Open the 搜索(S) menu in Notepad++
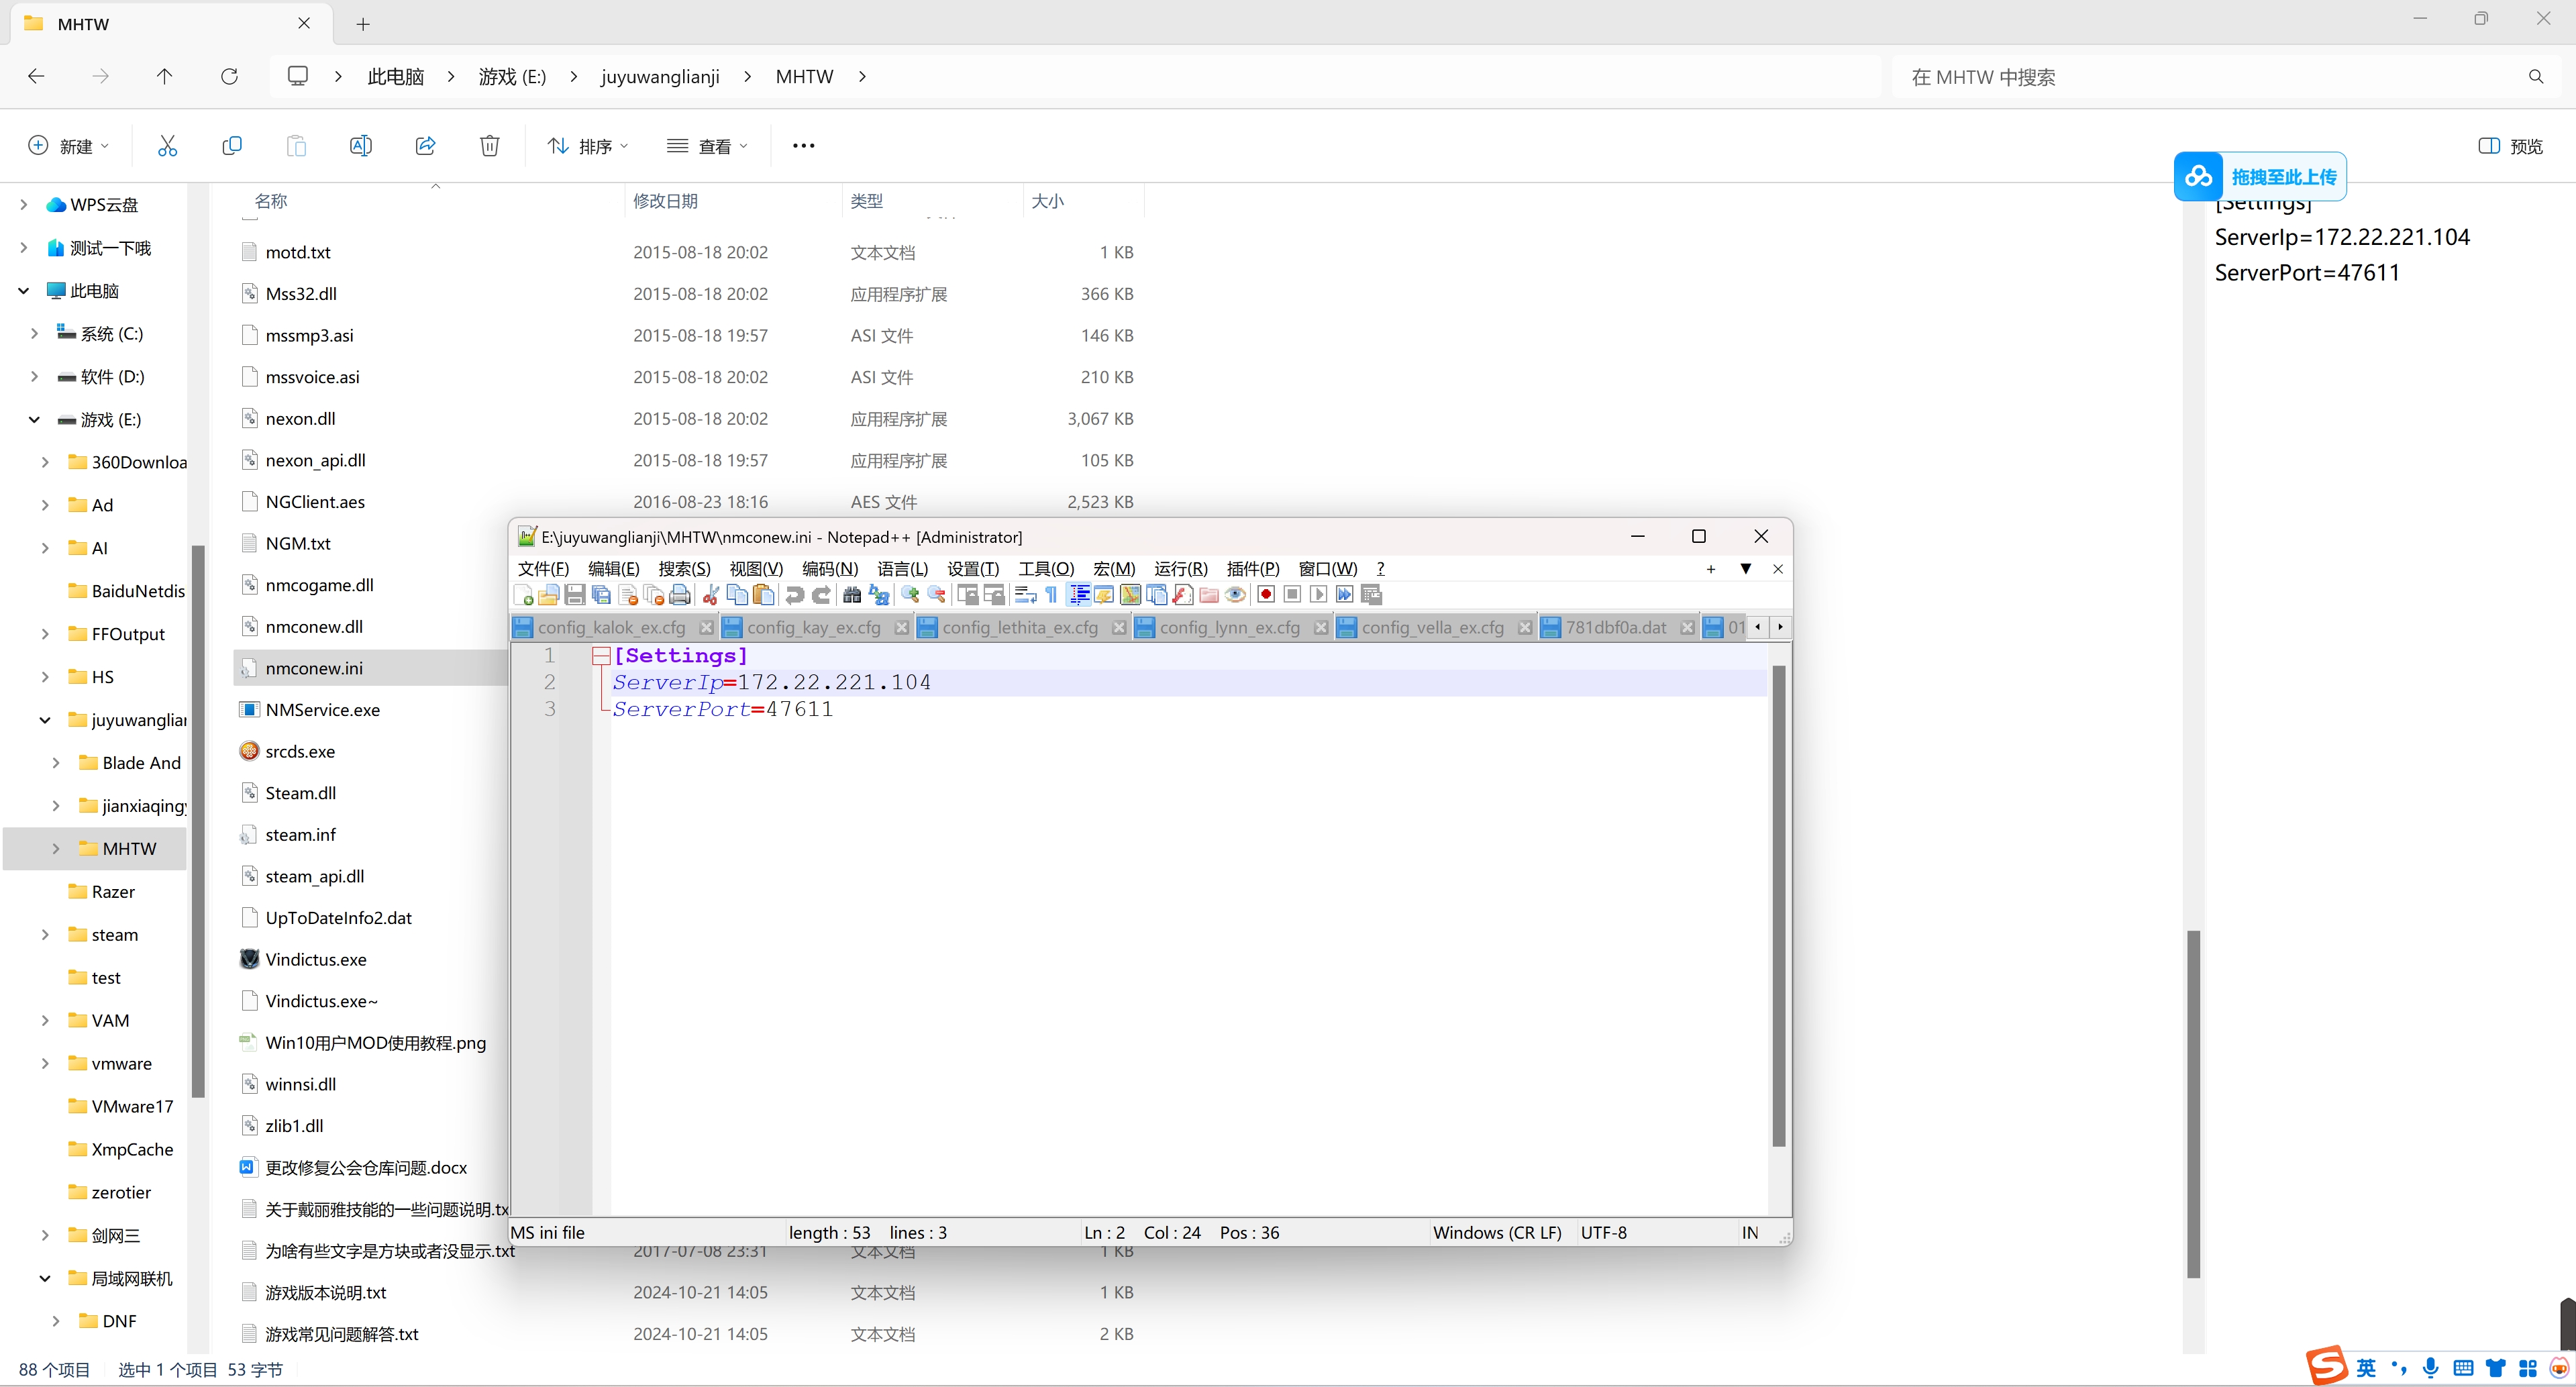 tap(684, 568)
